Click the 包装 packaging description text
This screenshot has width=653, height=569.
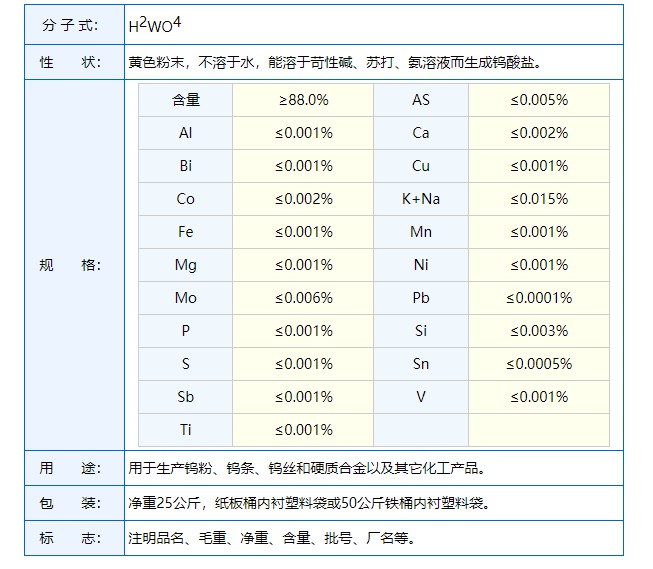pos(309,503)
